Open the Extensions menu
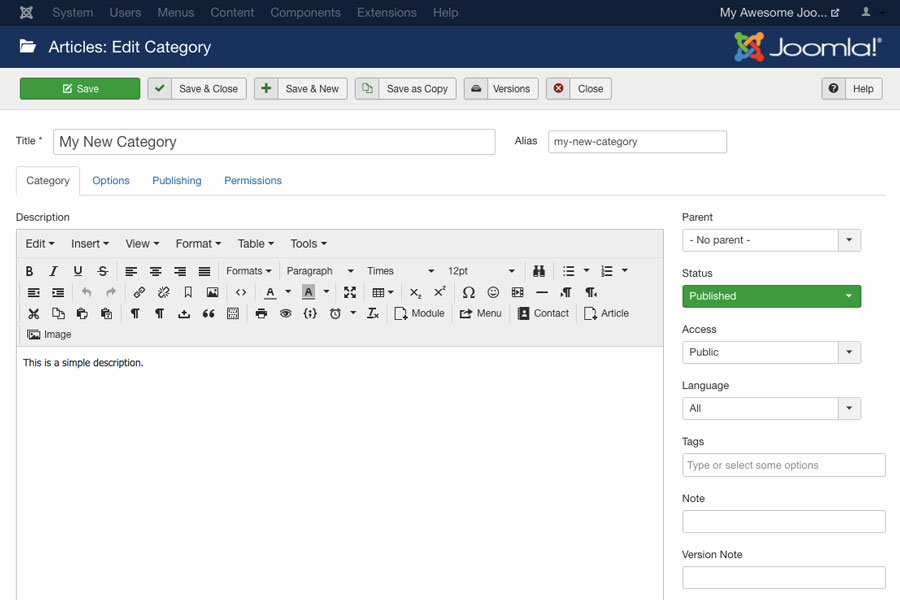 [389, 13]
